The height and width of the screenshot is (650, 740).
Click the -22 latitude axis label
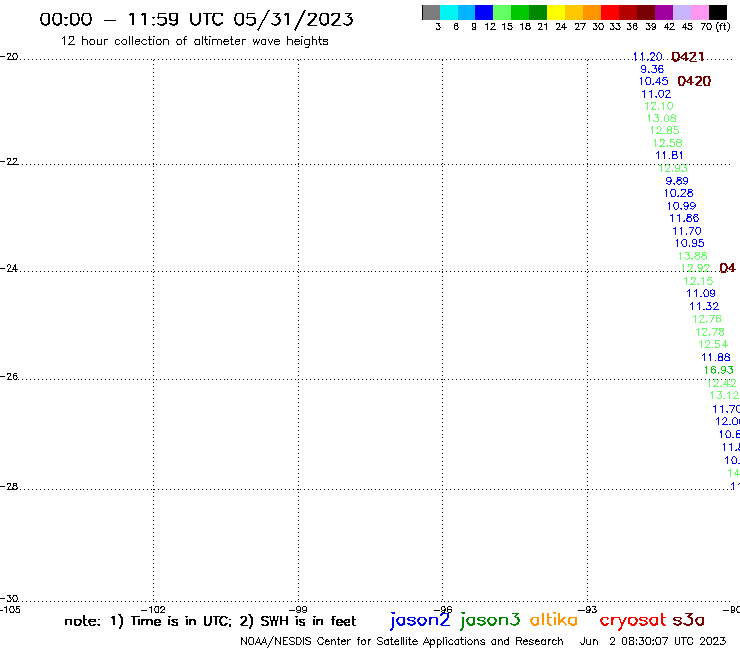[9, 161]
